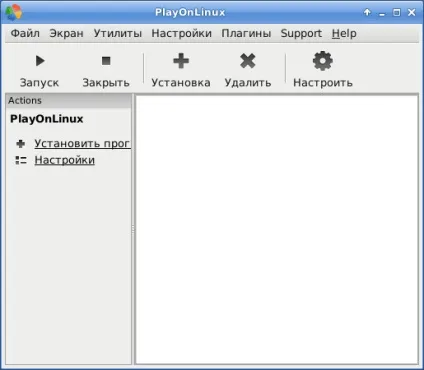Open the Настройки menu in menu bar

[182, 33]
